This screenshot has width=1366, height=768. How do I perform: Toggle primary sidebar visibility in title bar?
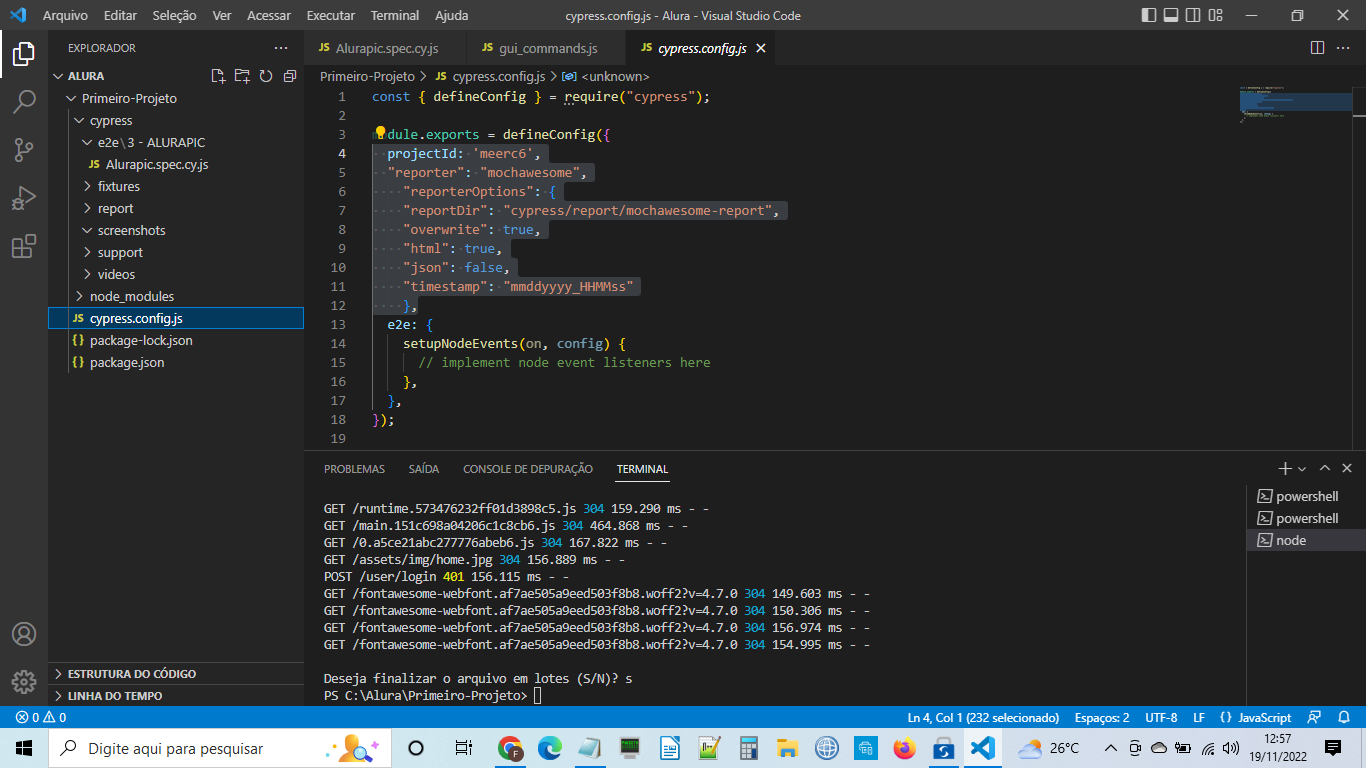pyautogui.click(x=1148, y=16)
